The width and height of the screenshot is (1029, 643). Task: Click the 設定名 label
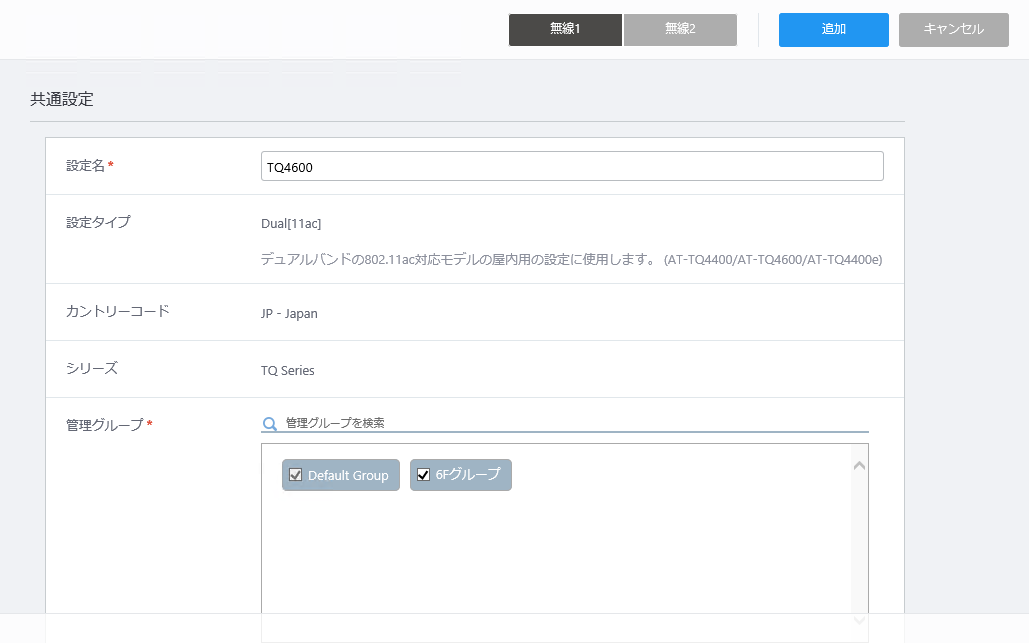(85, 166)
